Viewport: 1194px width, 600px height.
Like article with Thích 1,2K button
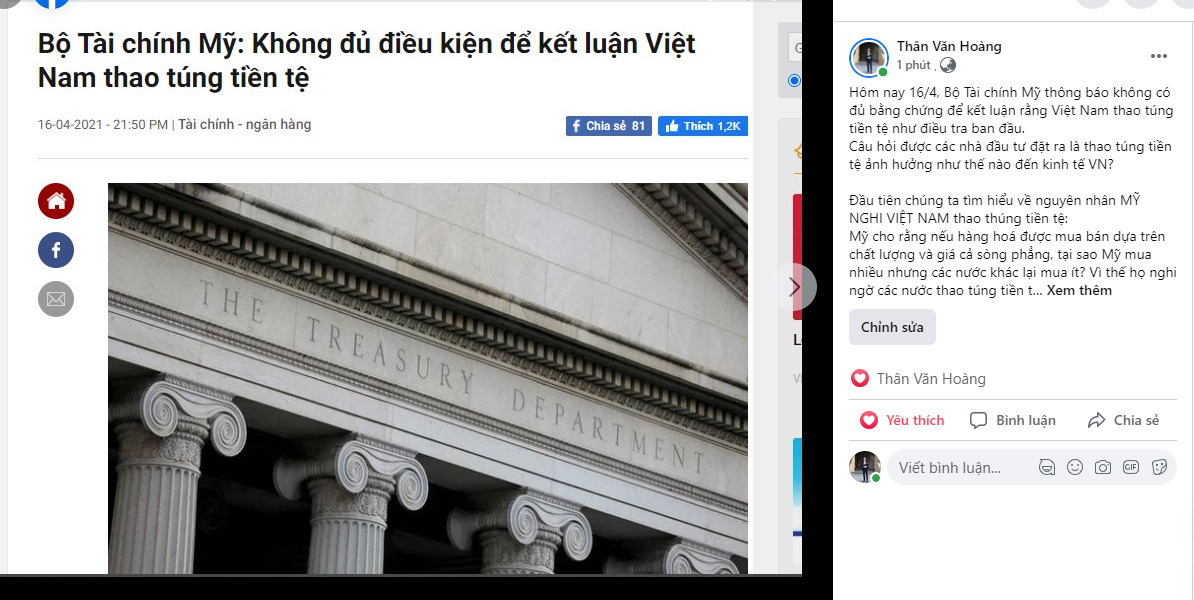(x=703, y=126)
